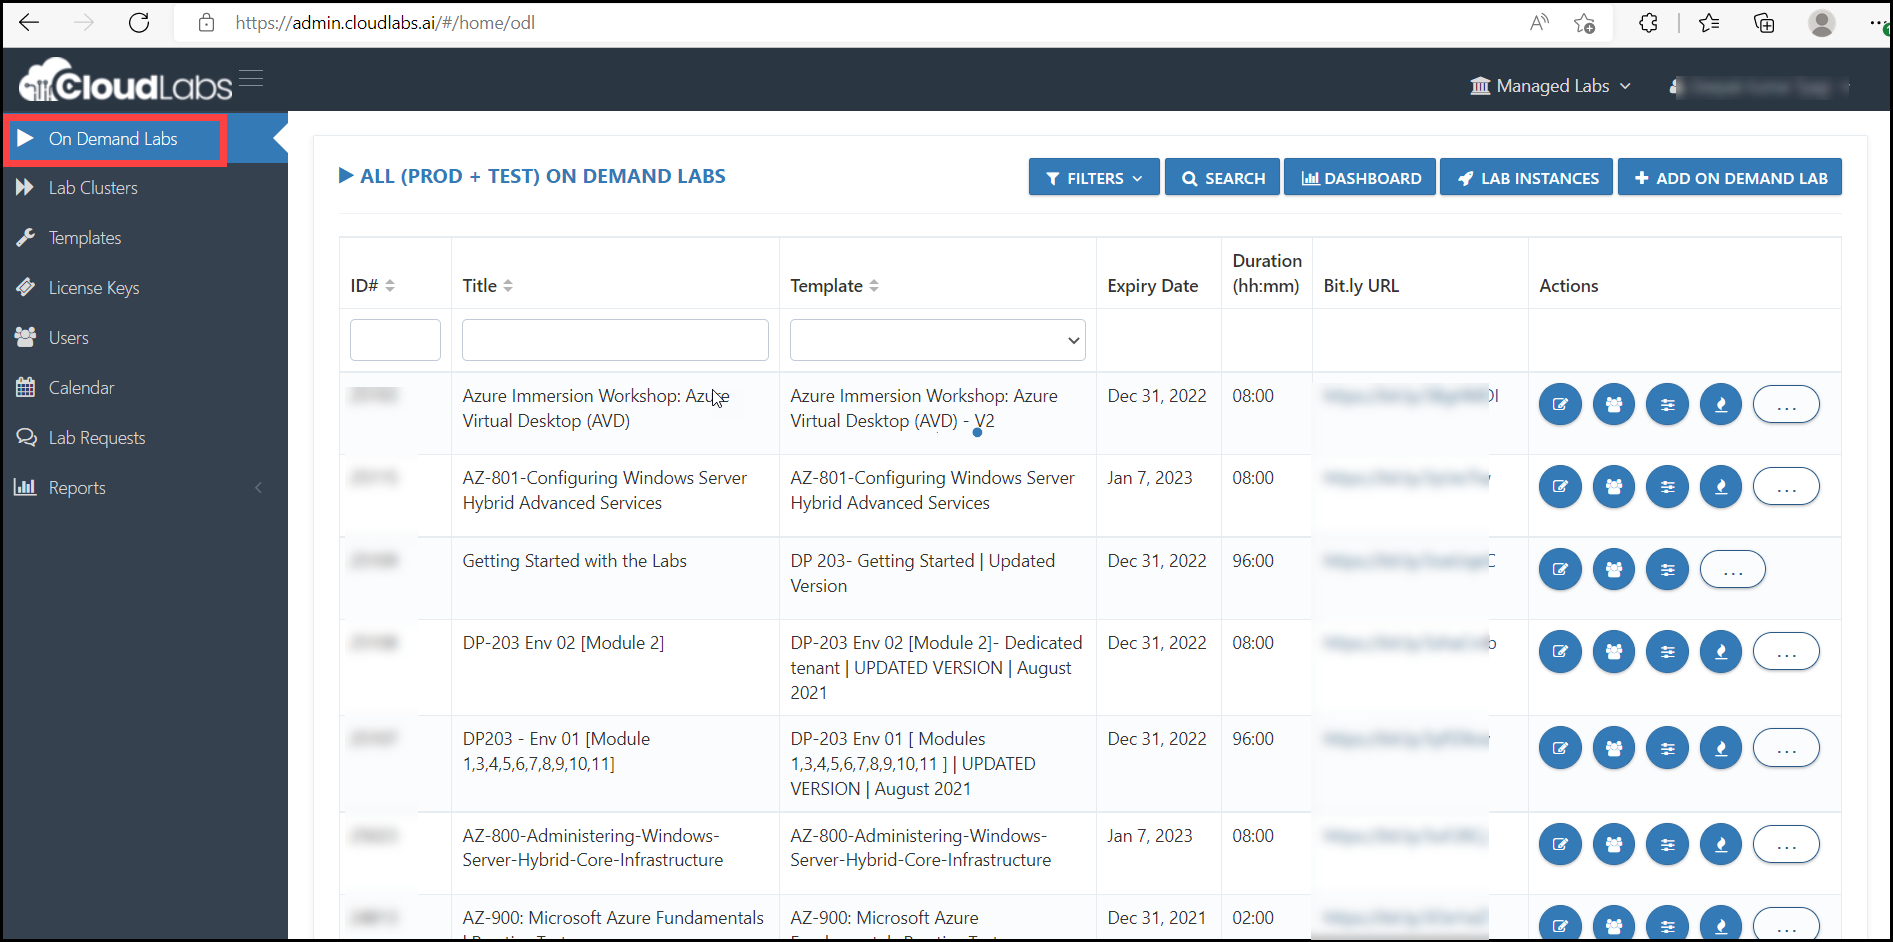Viewport: 1893px width, 942px height.
Task: Open Lab Requests in sidebar
Action: pyautogui.click(x=97, y=438)
